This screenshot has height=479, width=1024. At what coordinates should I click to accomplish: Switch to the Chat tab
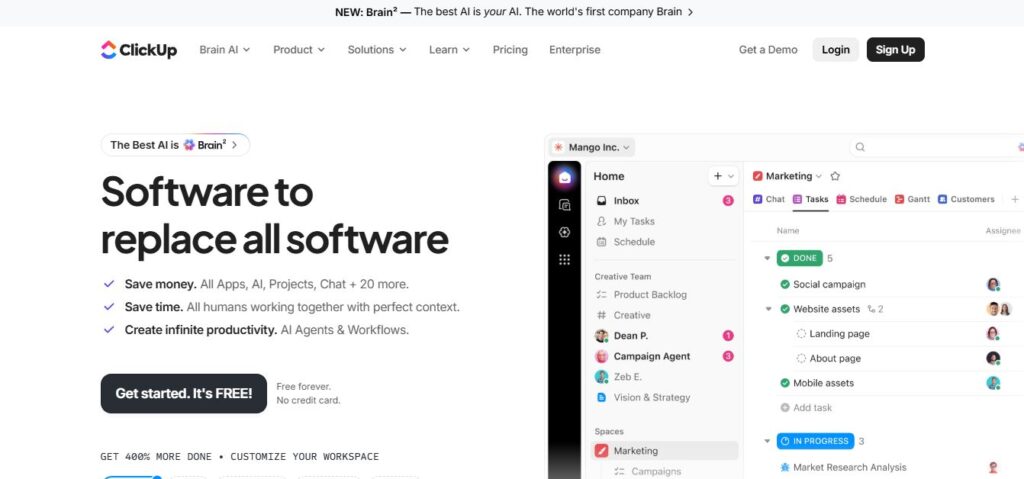coord(769,199)
